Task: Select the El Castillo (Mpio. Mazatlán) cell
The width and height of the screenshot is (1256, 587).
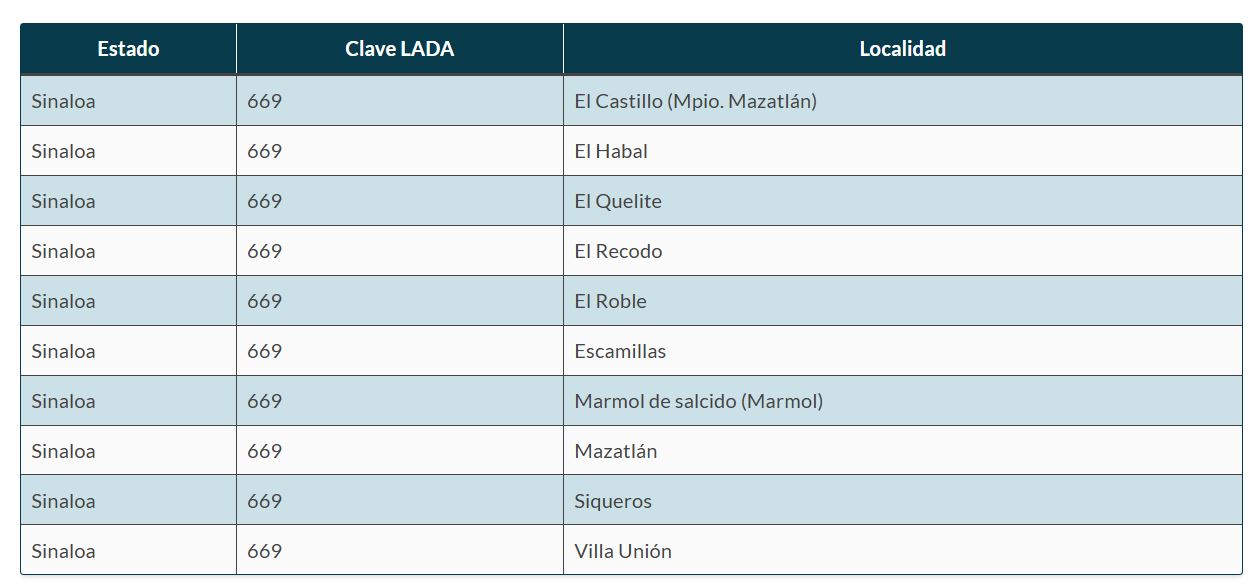Action: pos(695,101)
